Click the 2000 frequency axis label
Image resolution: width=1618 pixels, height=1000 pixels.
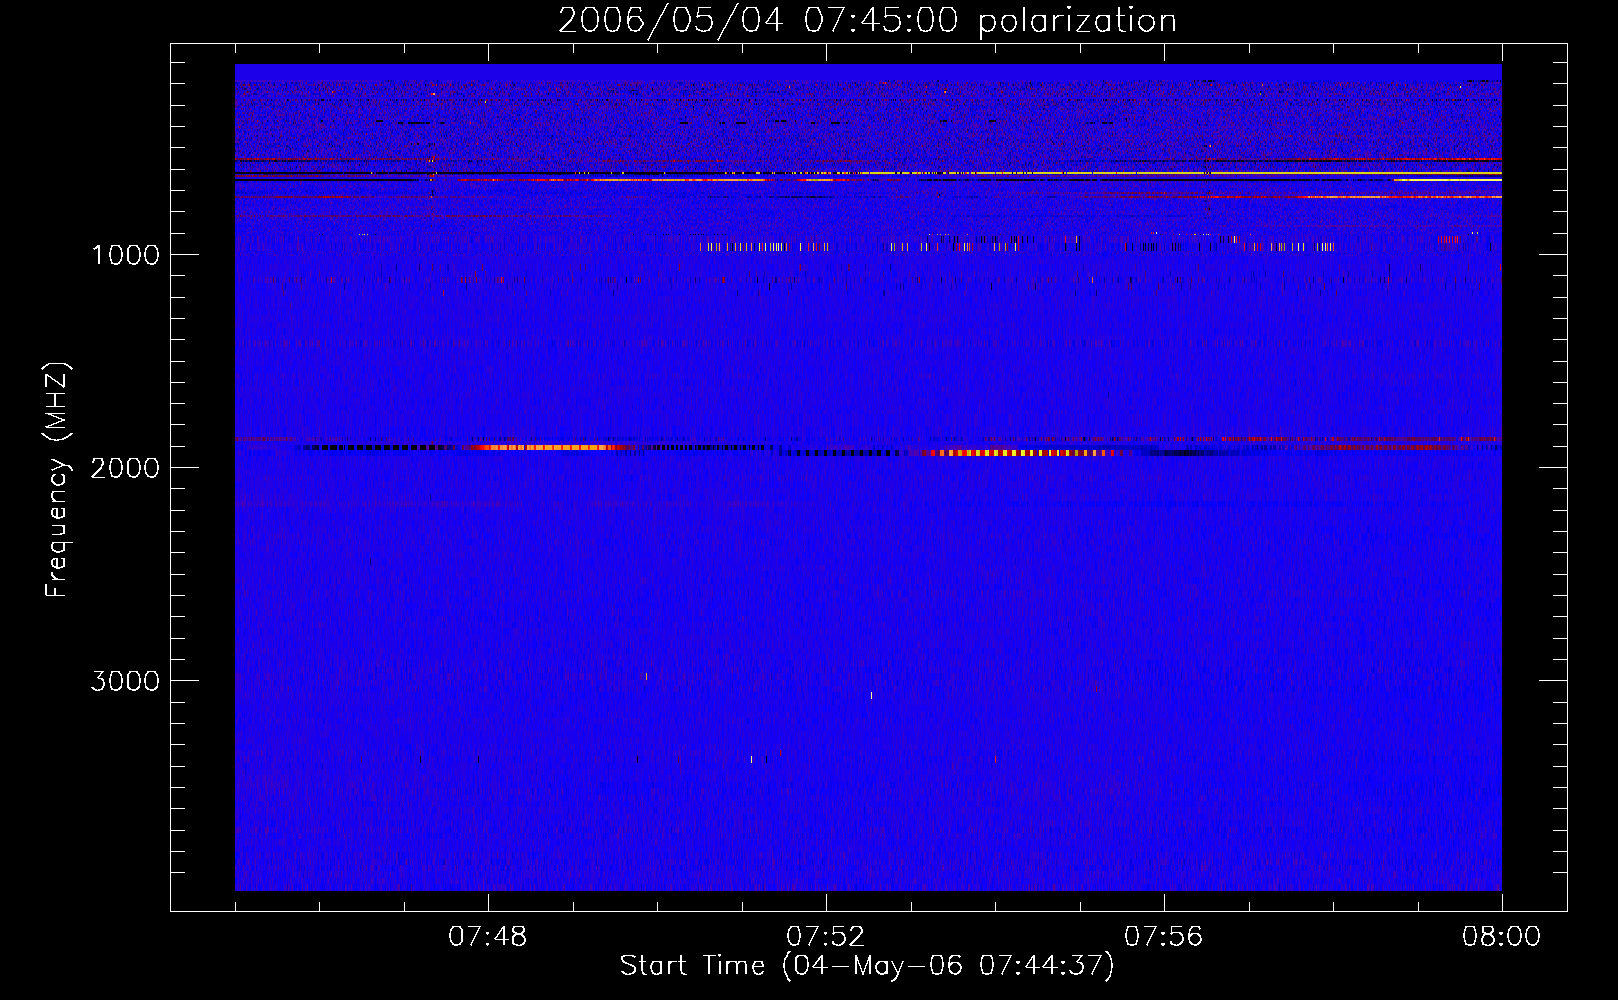pyautogui.click(x=125, y=468)
